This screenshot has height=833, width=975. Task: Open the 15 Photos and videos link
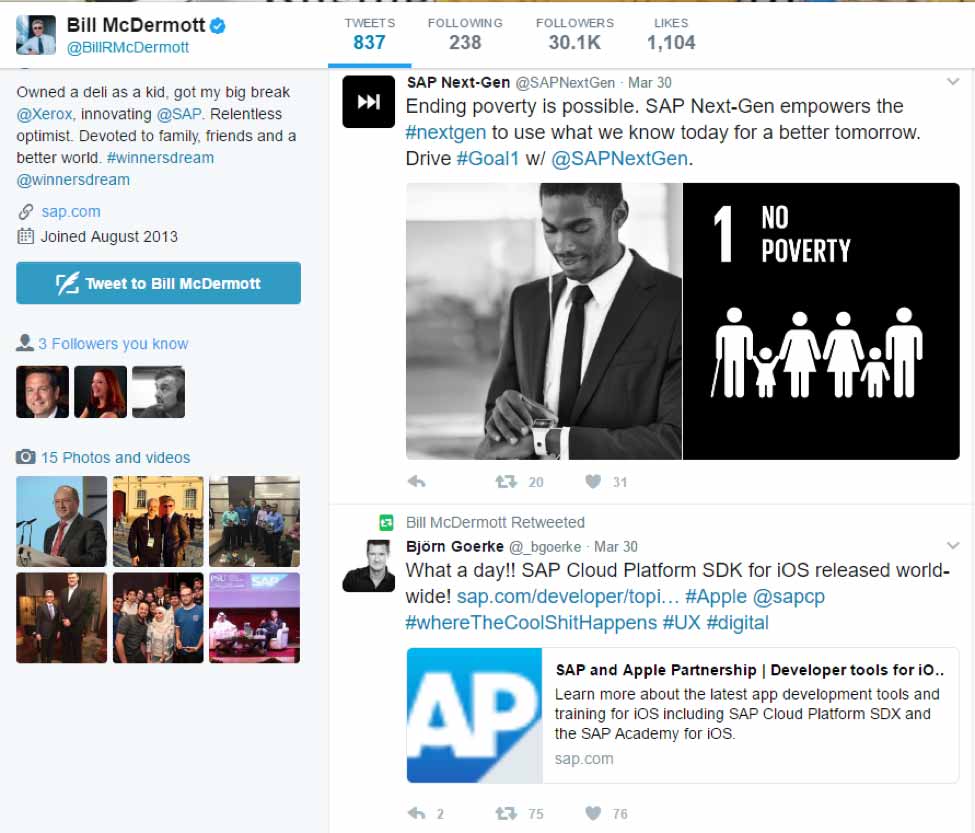point(116,458)
